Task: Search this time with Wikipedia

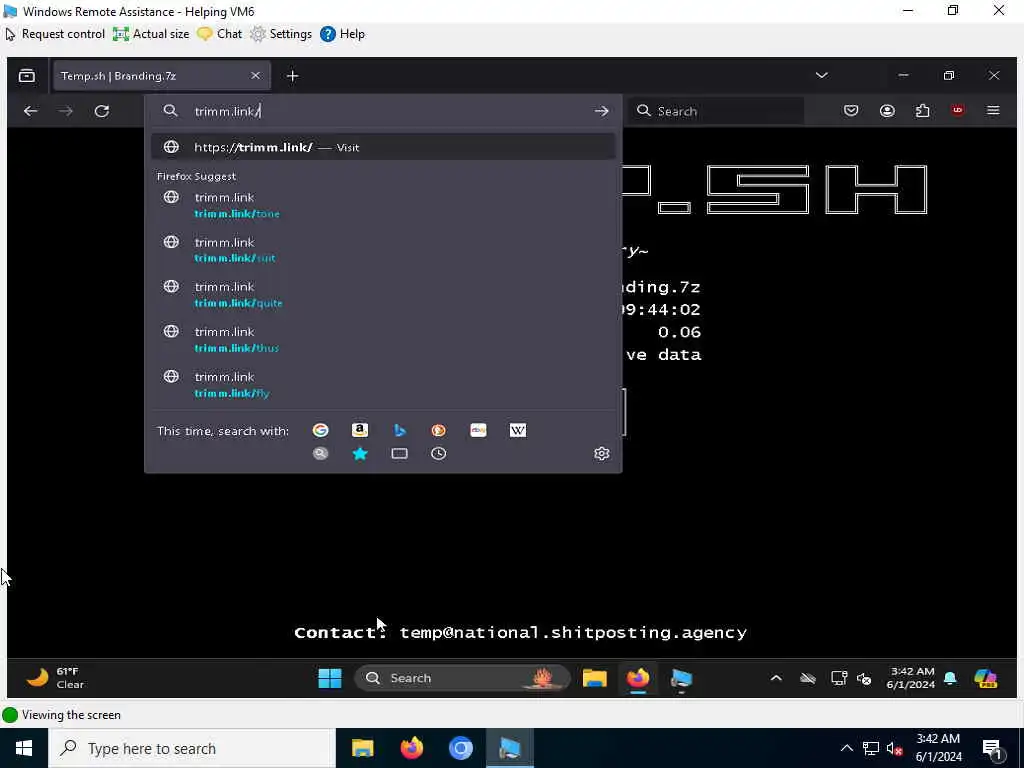Action: [x=518, y=430]
